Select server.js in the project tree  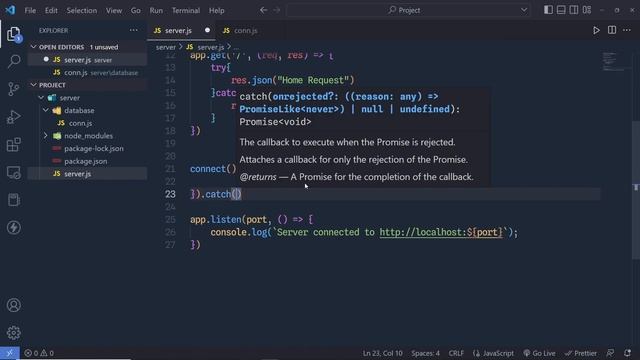tap(87, 173)
